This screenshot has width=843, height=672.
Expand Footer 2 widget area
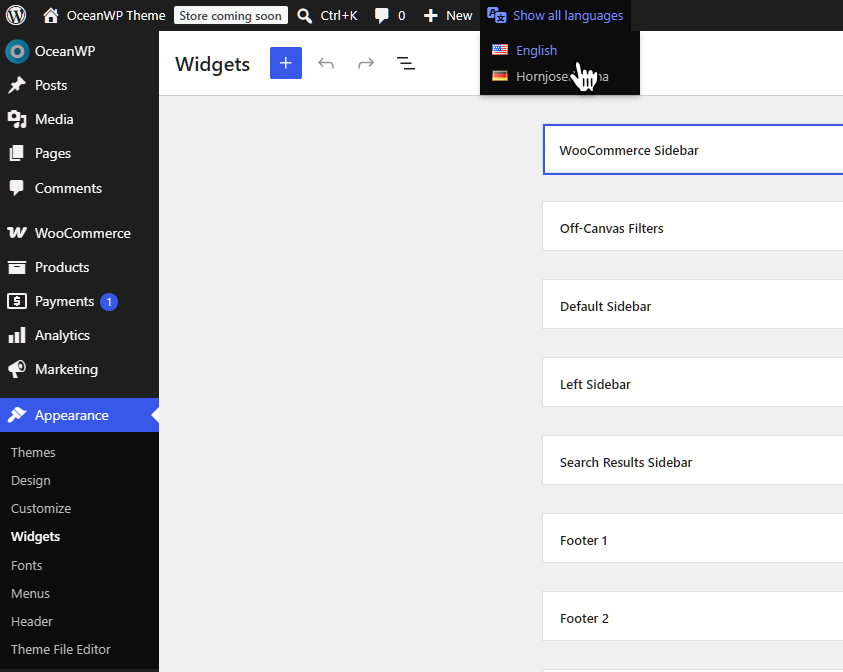pos(693,616)
